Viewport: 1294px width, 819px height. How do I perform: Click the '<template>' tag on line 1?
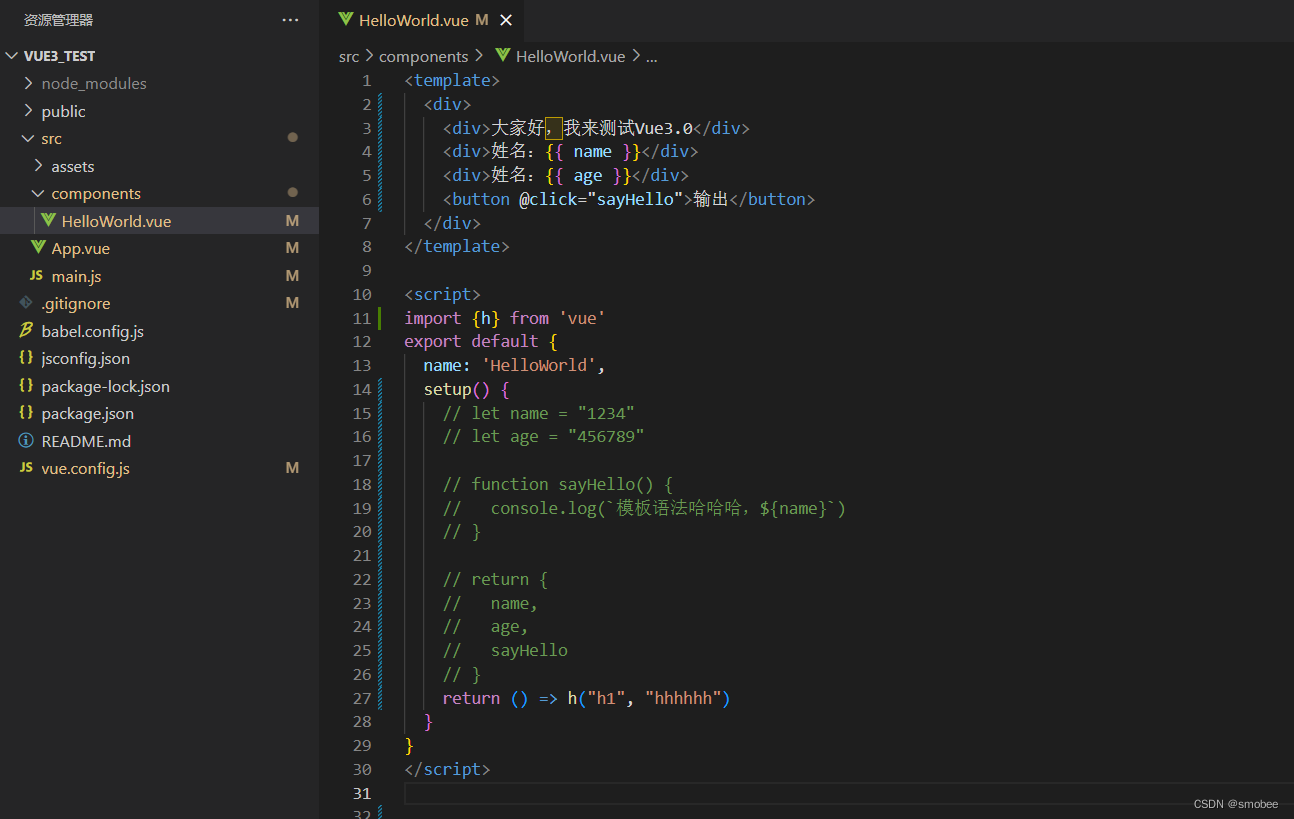452,80
